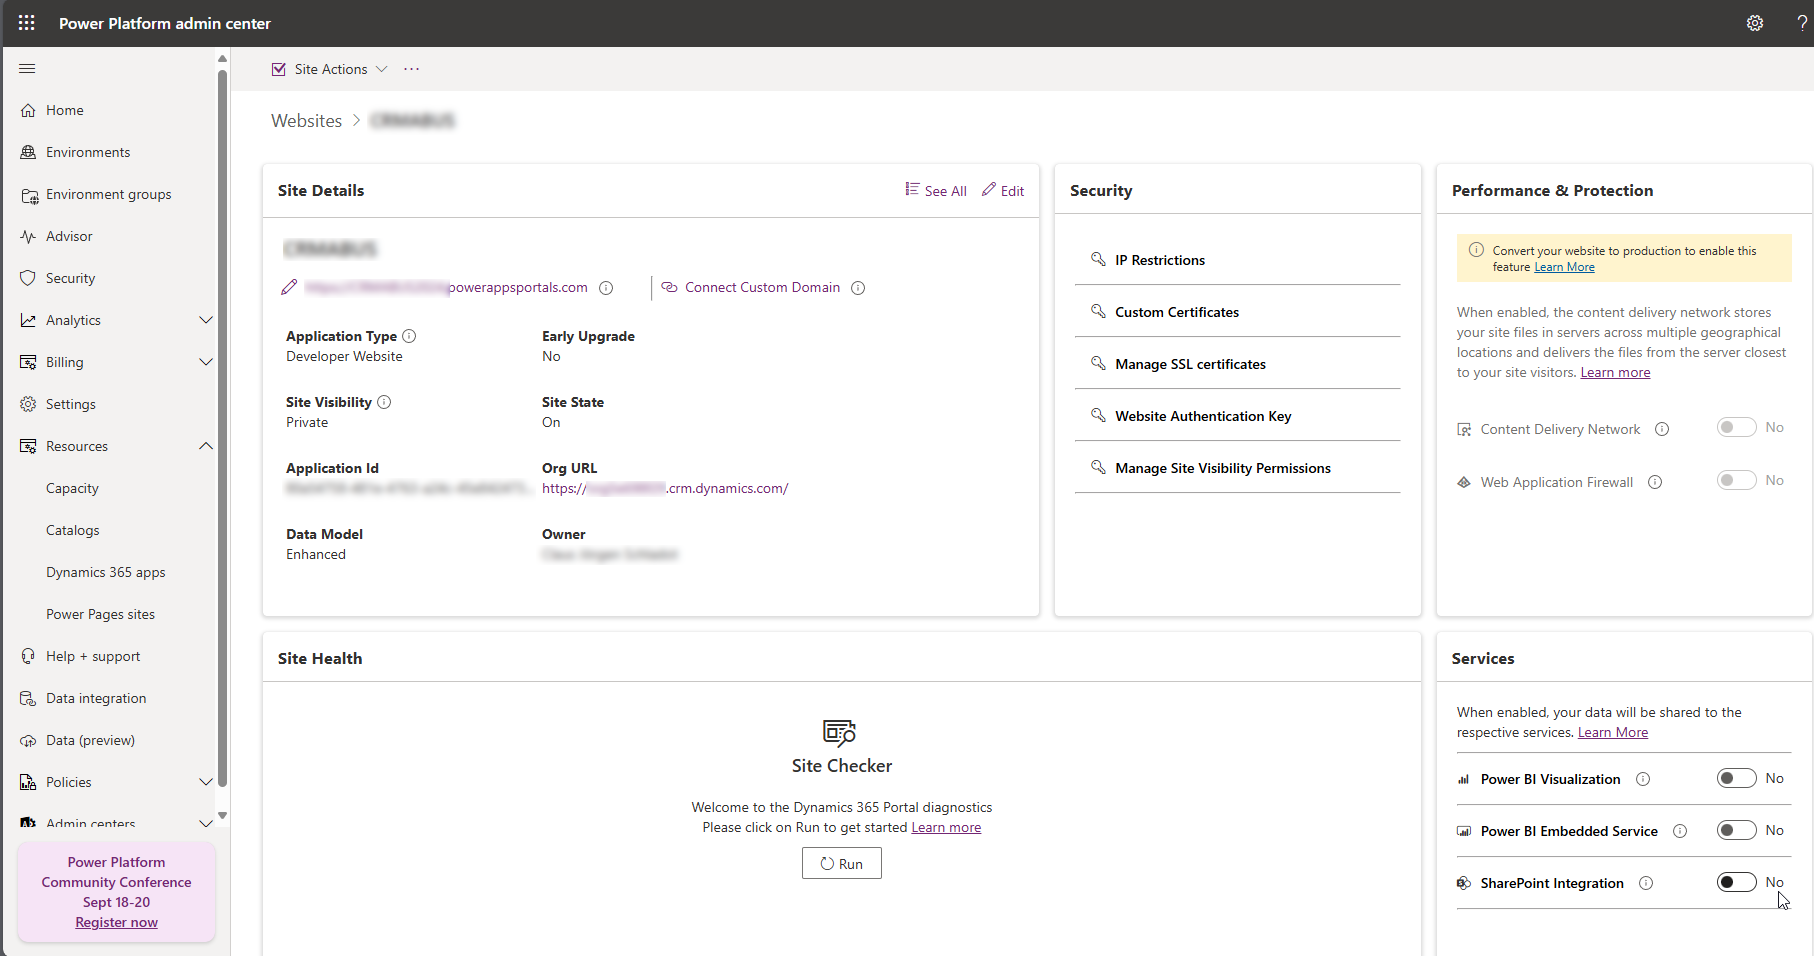Open the Site Actions dropdown
This screenshot has height=956, width=1814.
pos(329,69)
